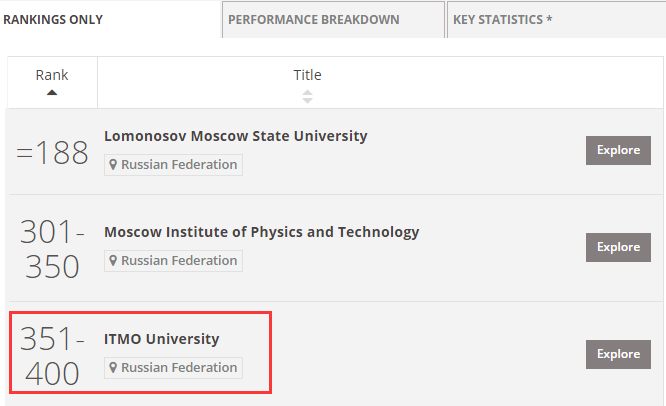Open the ITMO University title link
Viewport: 666px width, 406px height.
[x=161, y=339]
